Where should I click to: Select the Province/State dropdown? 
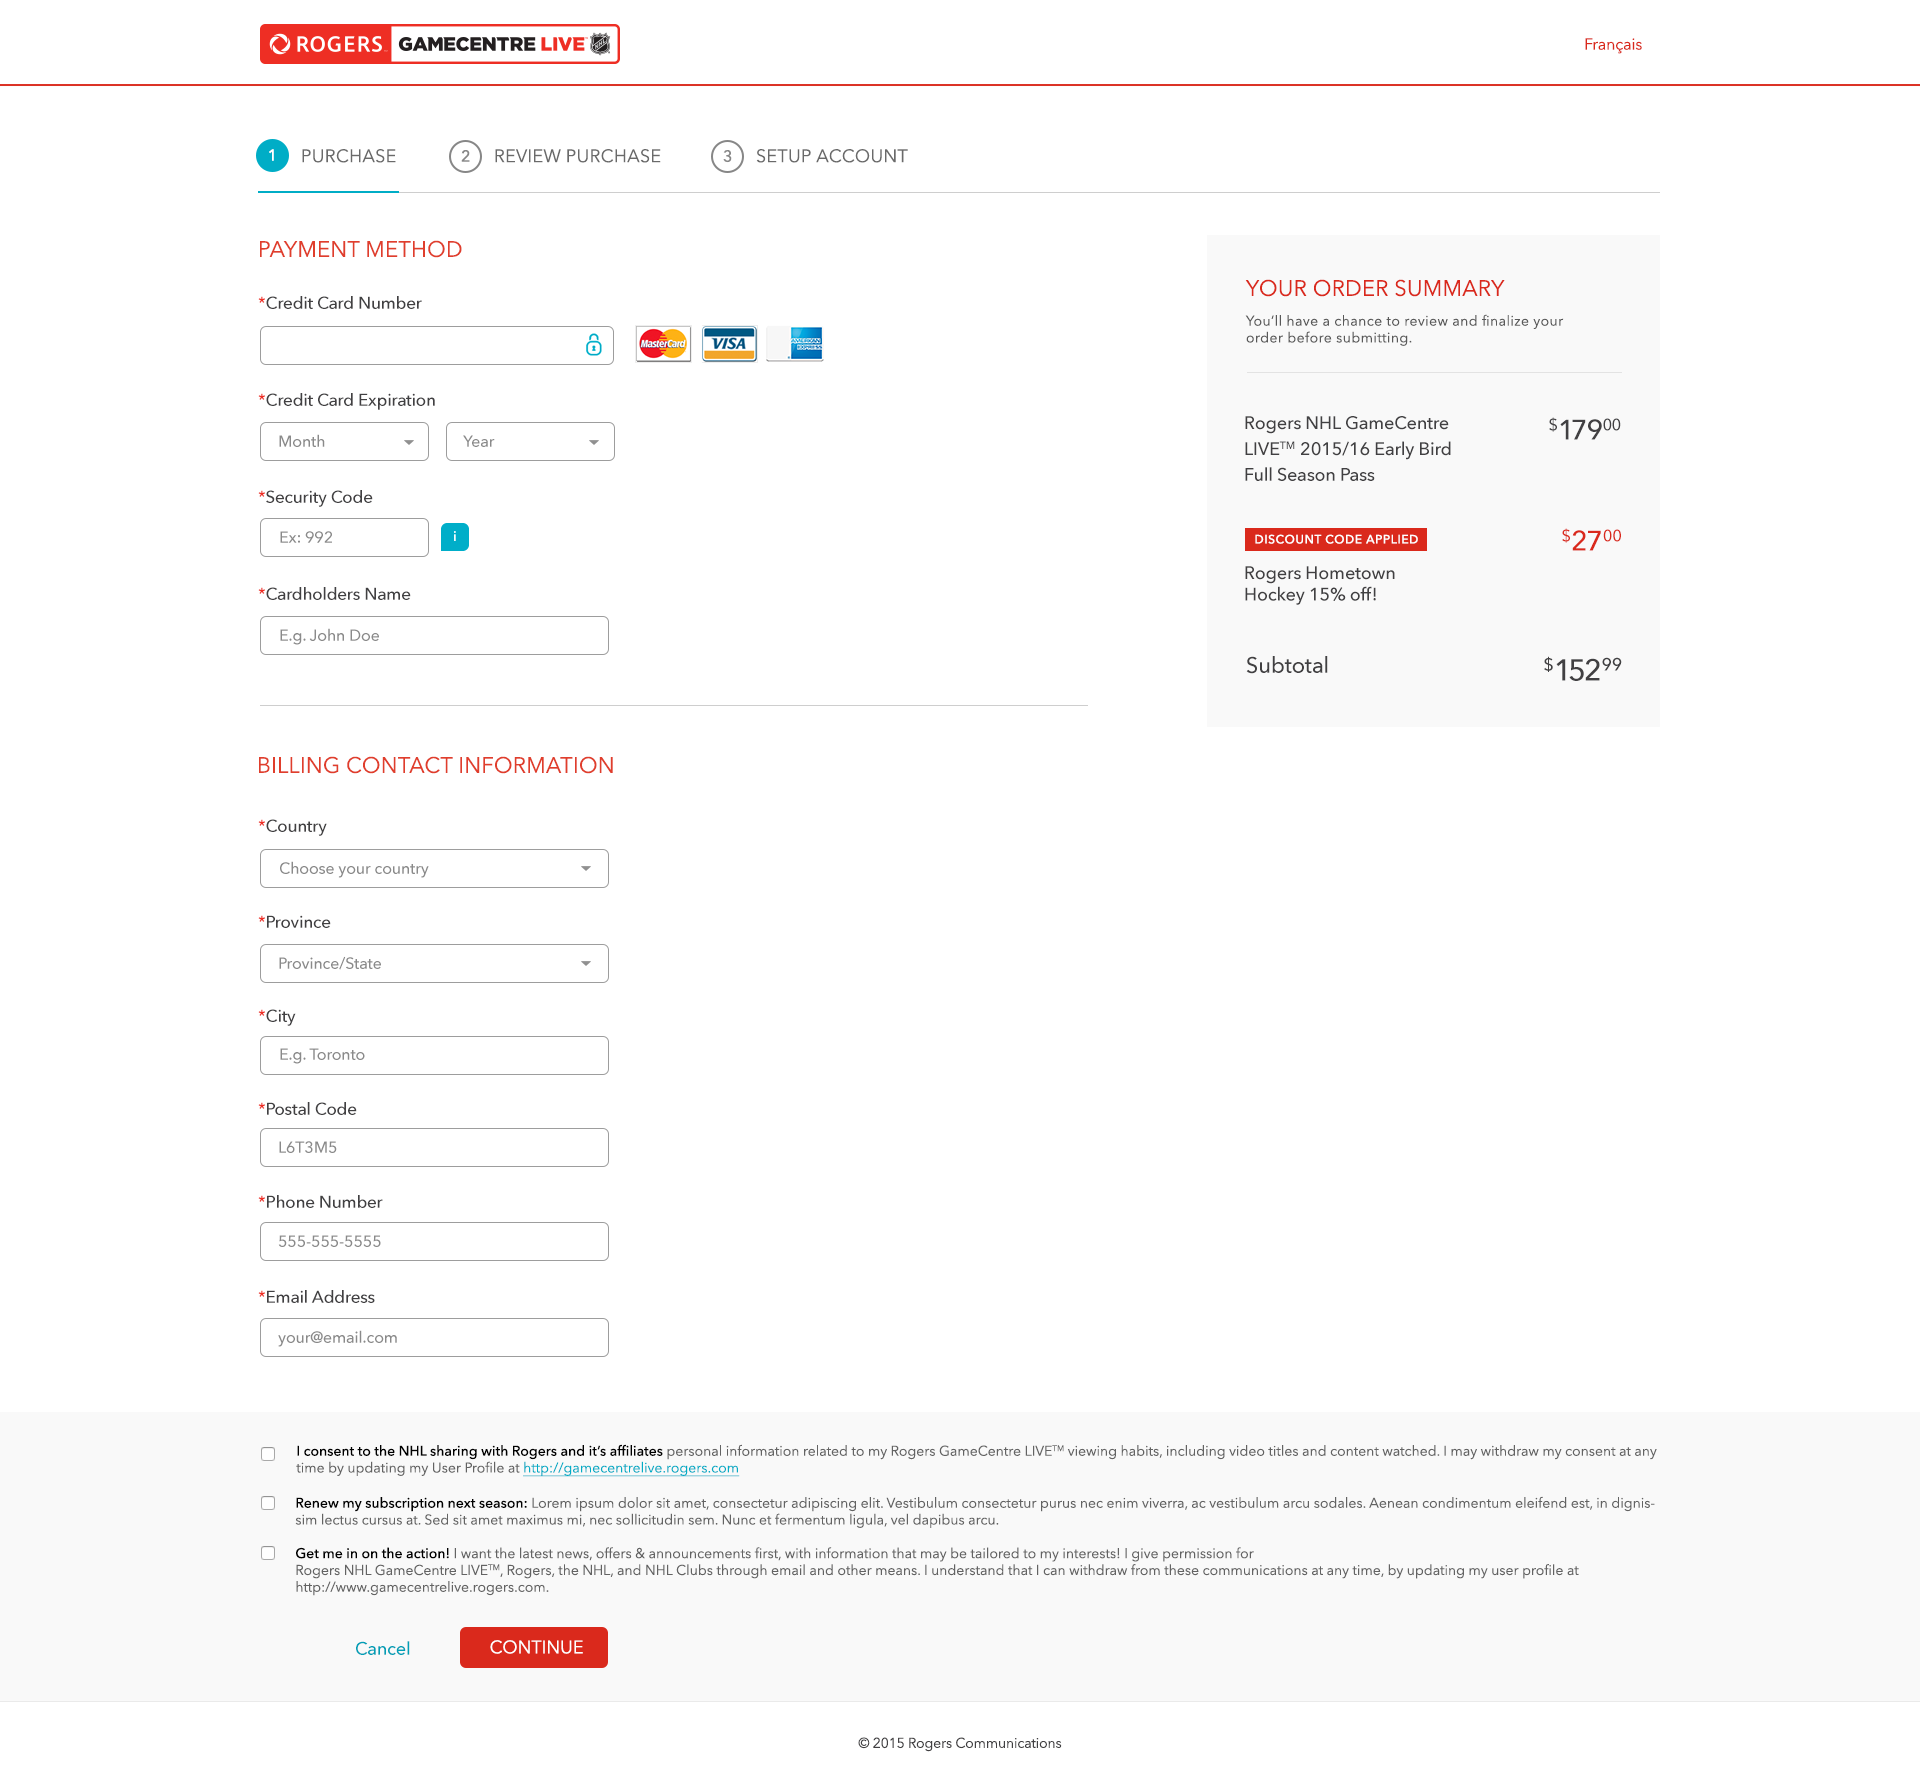433,961
